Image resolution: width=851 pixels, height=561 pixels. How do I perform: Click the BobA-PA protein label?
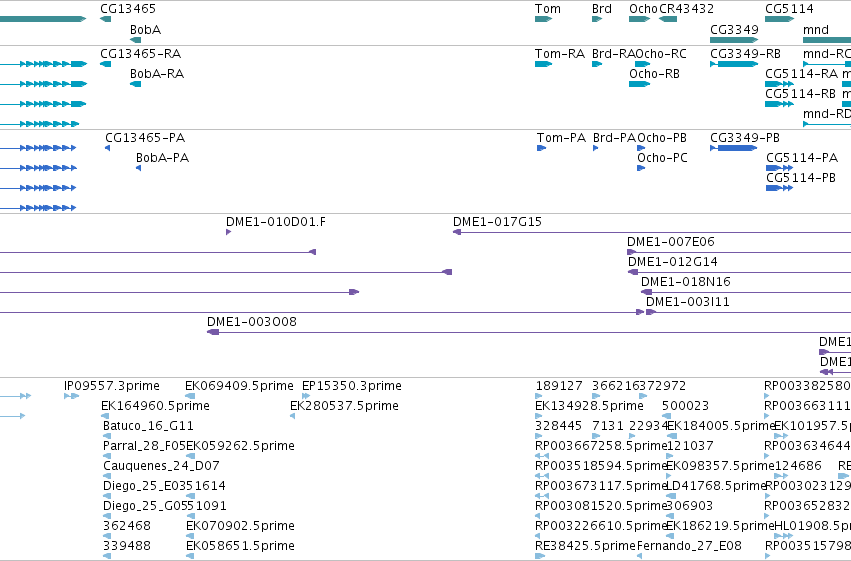click(x=162, y=158)
